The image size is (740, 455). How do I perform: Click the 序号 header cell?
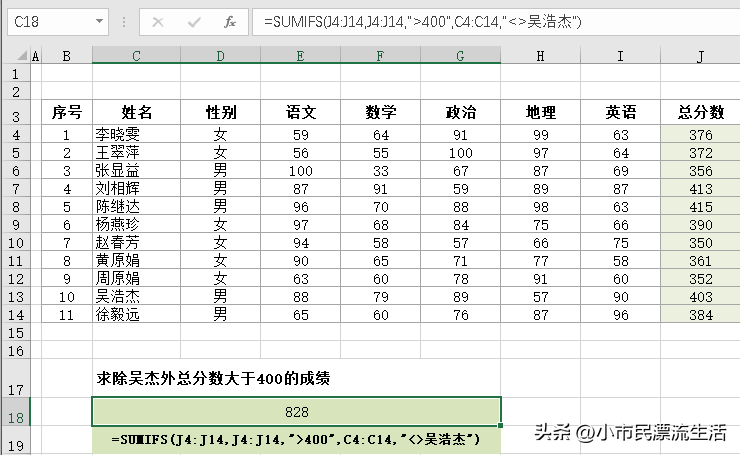coord(67,112)
